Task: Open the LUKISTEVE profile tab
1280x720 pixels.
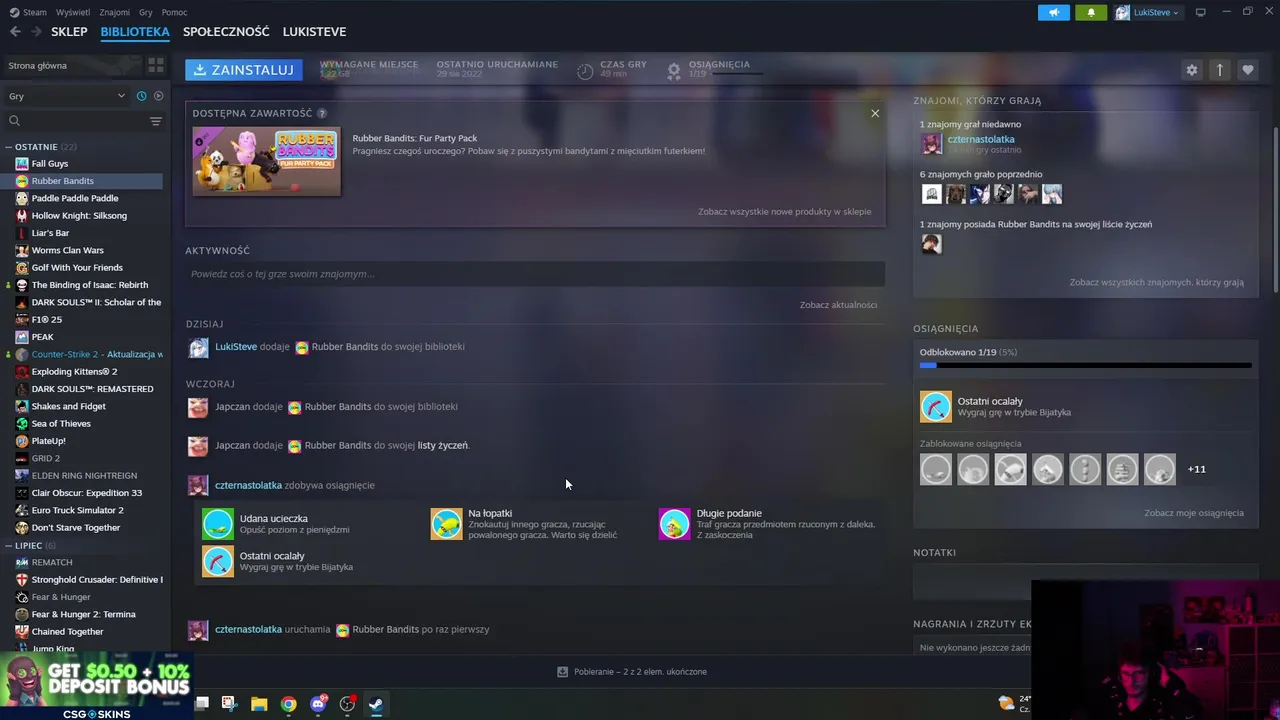Action: (x=314, y=32)
